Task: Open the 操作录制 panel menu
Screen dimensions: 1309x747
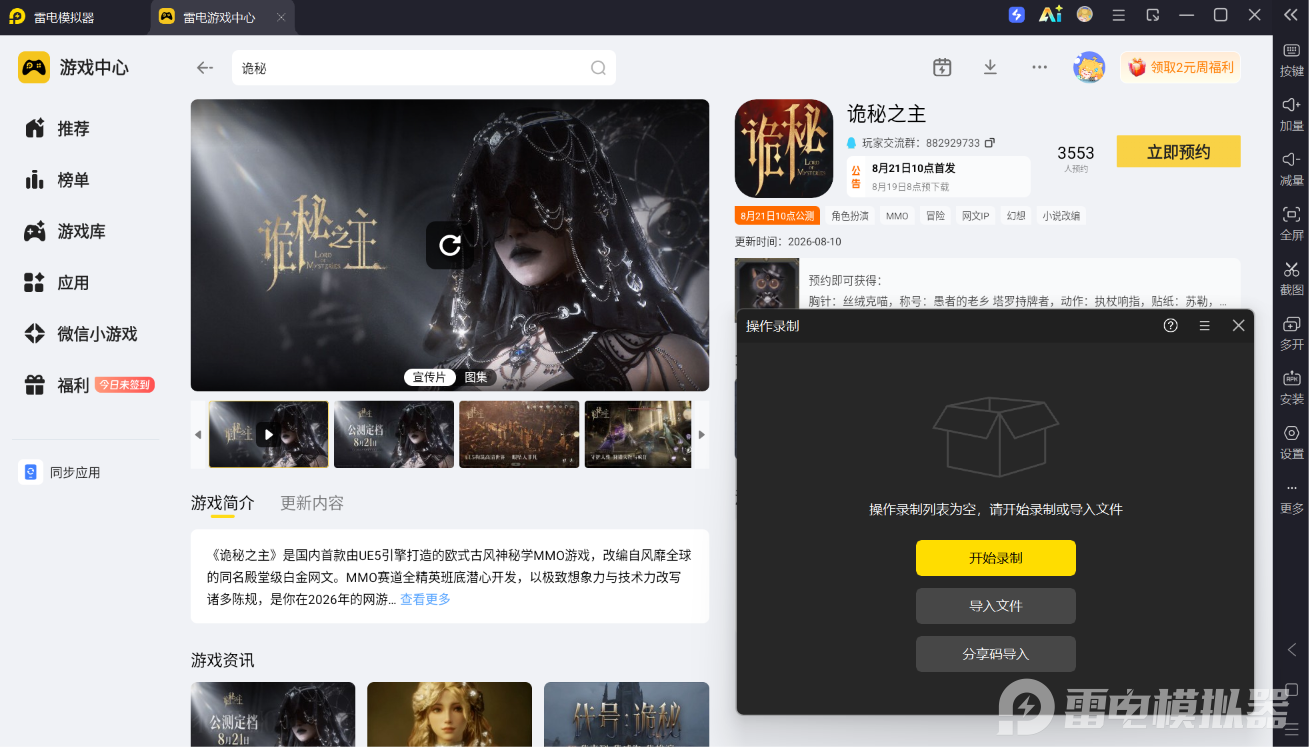Action: click(1205, 325)
